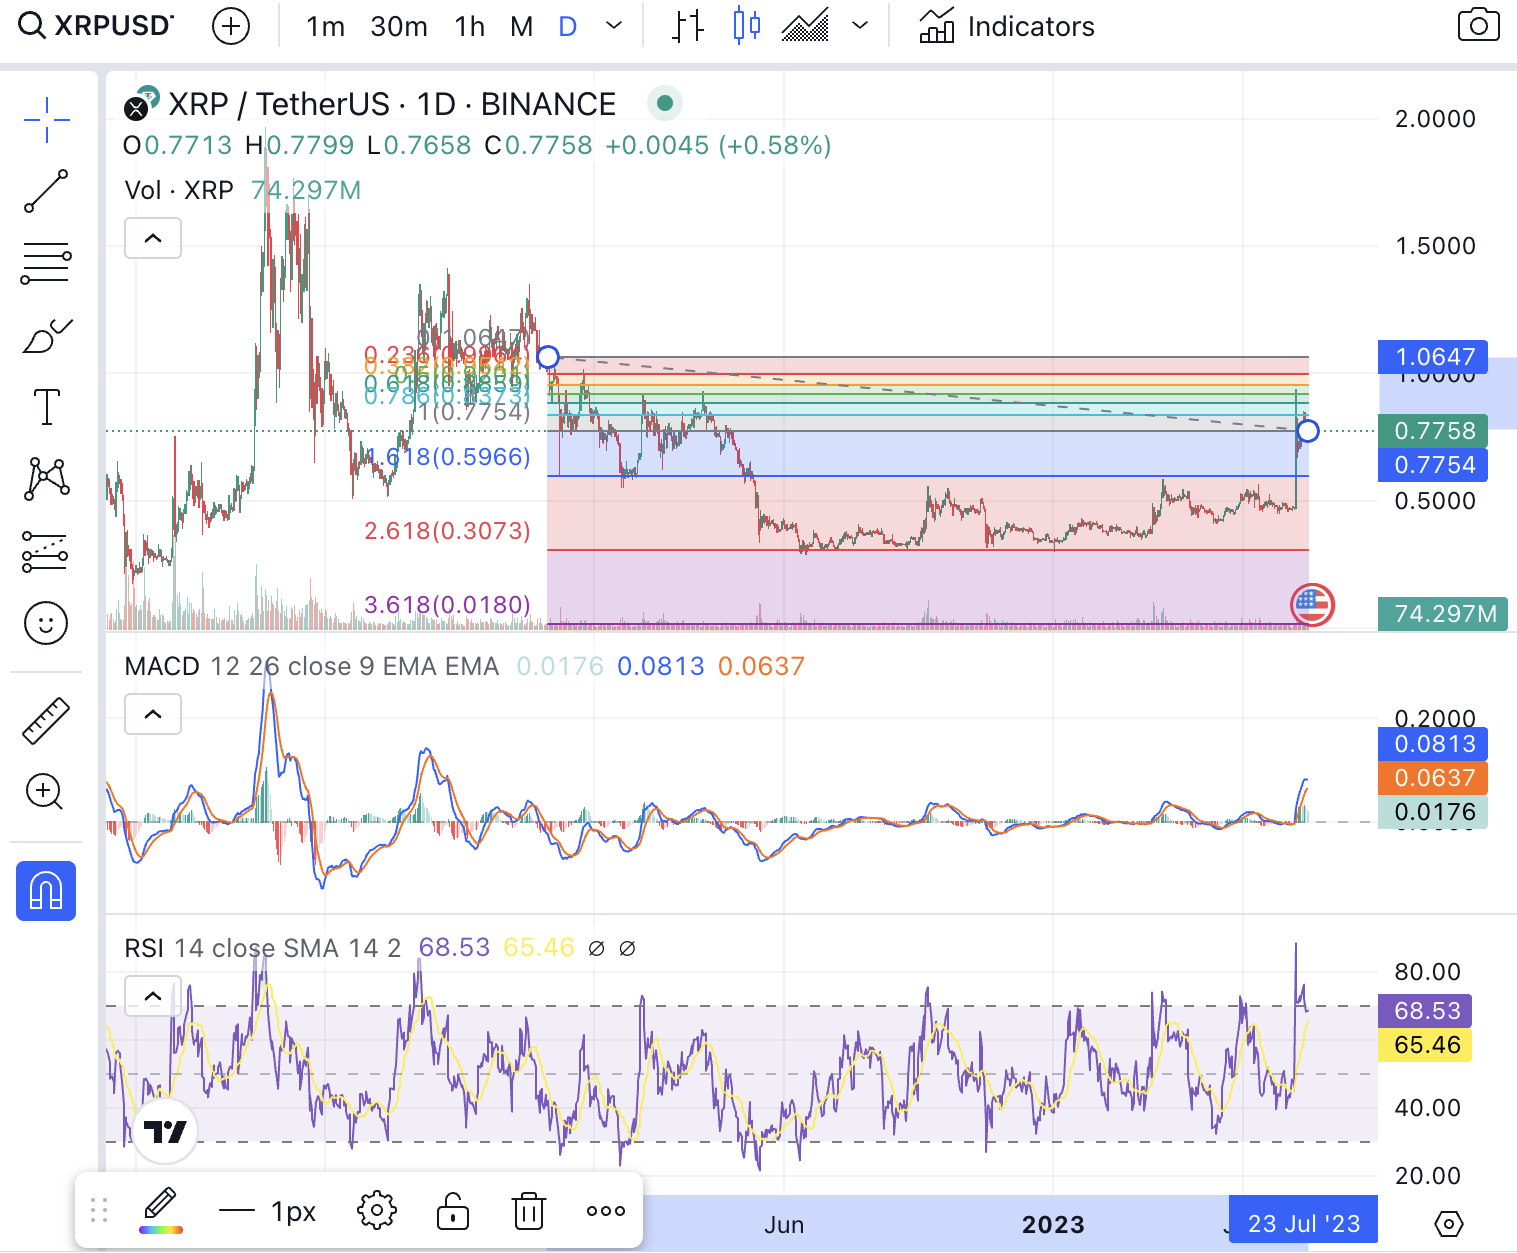Click the 0.0637 signal axis label

[x=1434, y=778]
